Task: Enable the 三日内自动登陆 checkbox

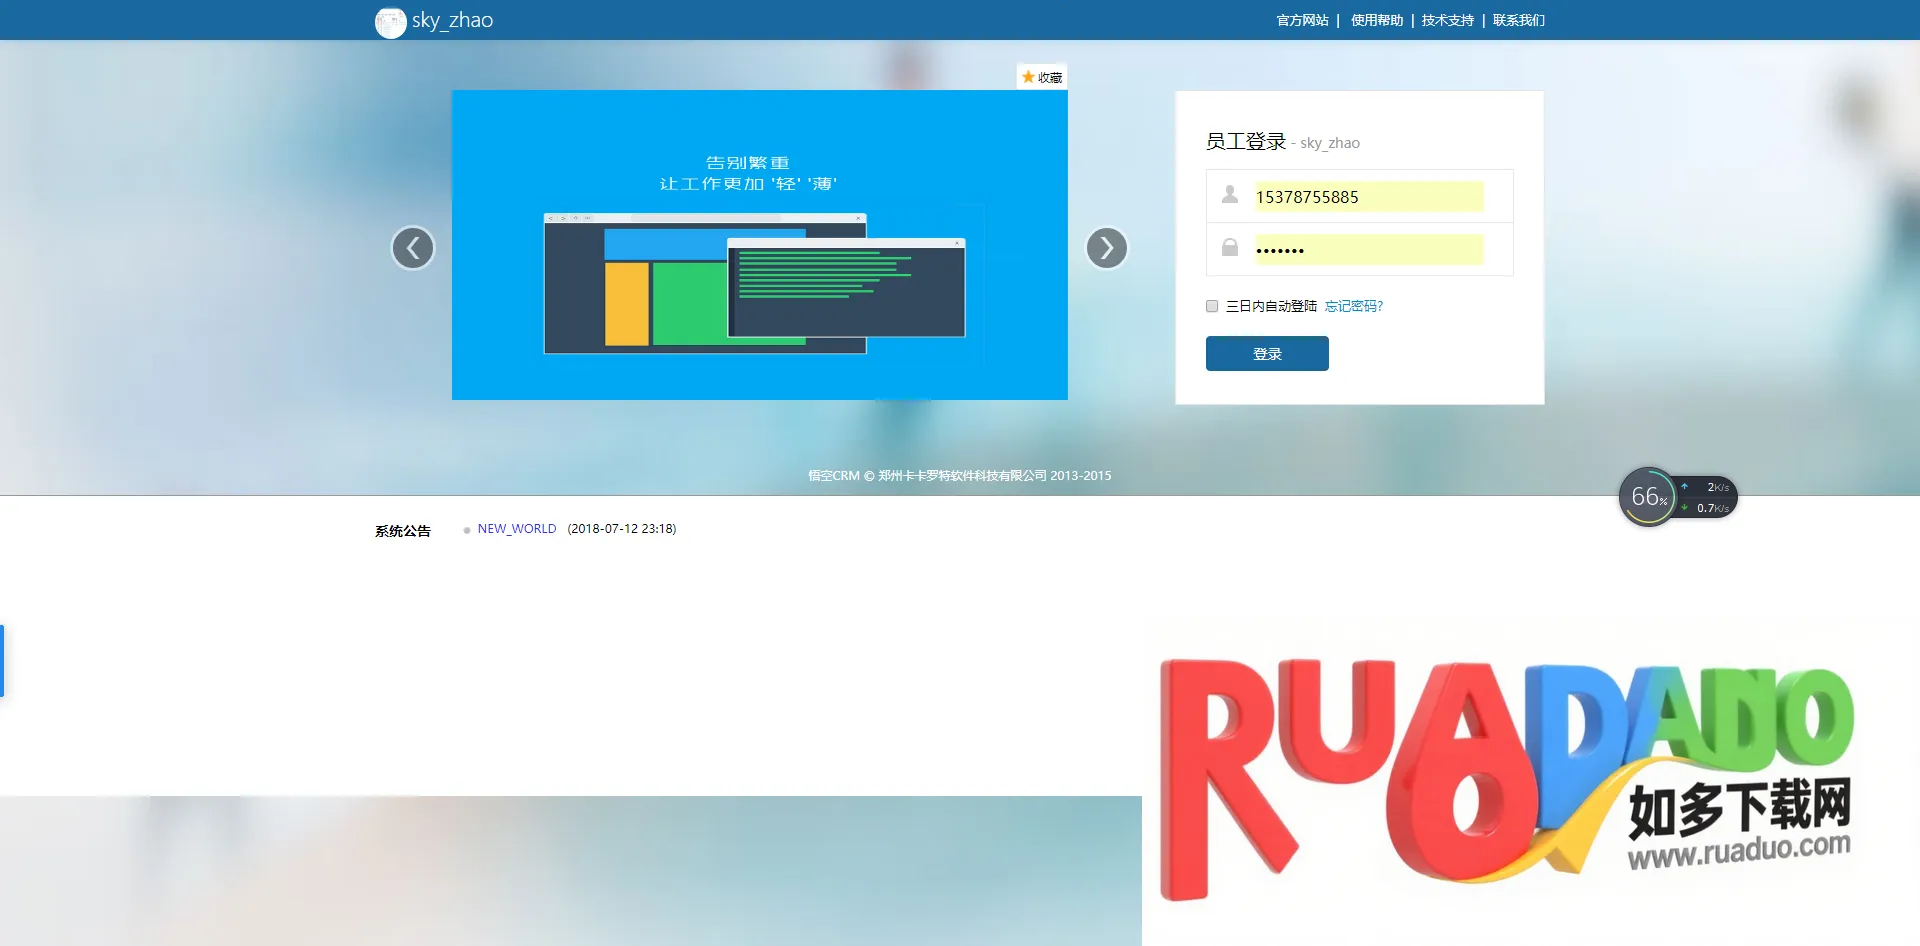Action: point(1212,306)
